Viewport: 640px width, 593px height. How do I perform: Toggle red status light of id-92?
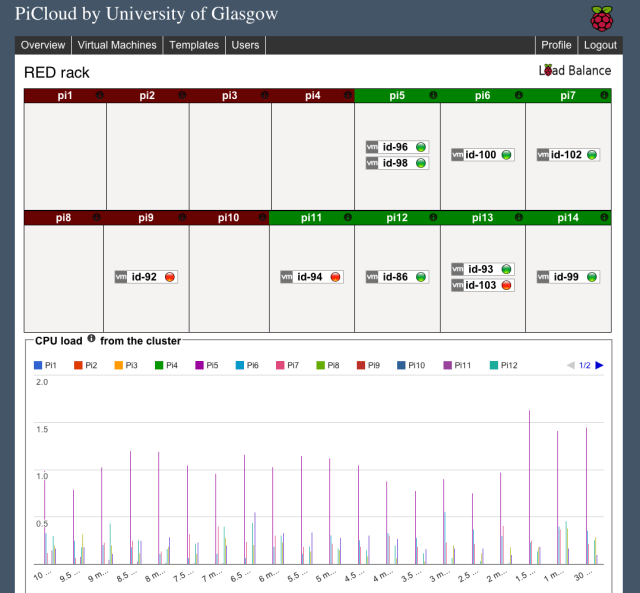[x=170, y=277]
